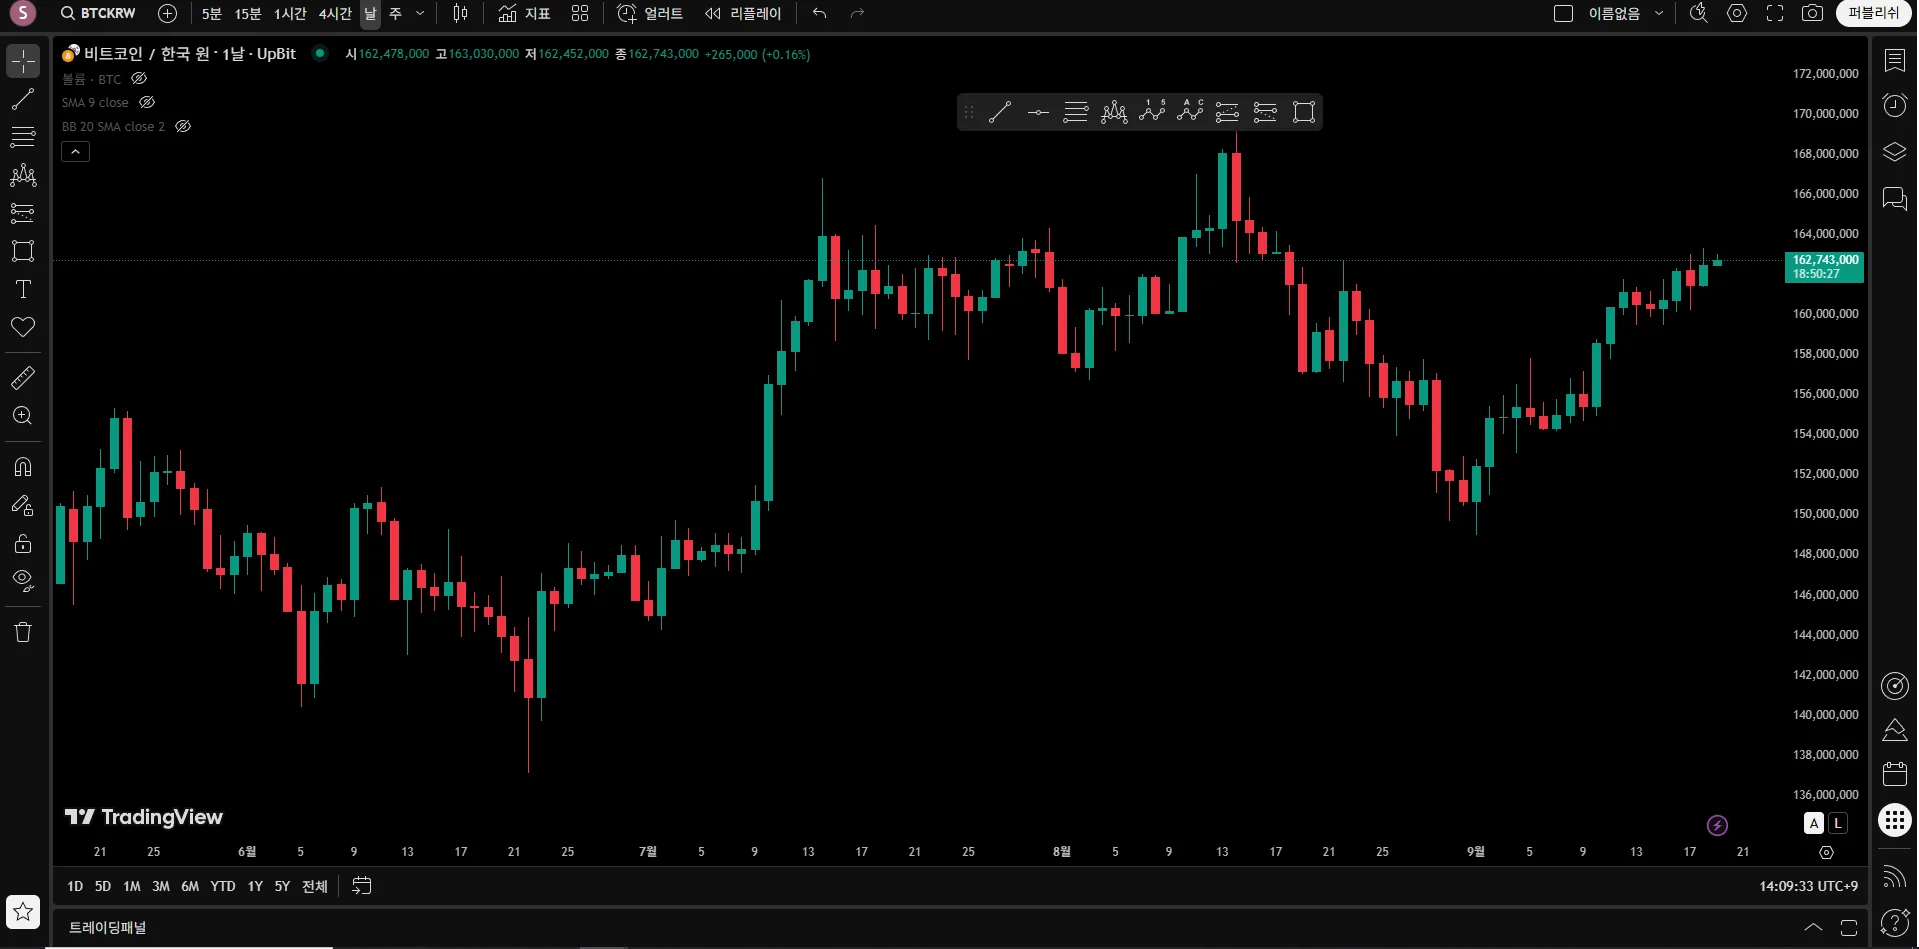Open the apps grid round button
This screenshot has width=1919, height=949.
click(1895, 820)
